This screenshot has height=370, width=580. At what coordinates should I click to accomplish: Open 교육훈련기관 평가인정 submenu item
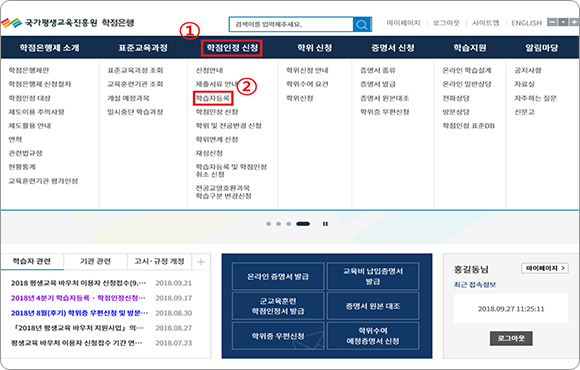point(43,181)
